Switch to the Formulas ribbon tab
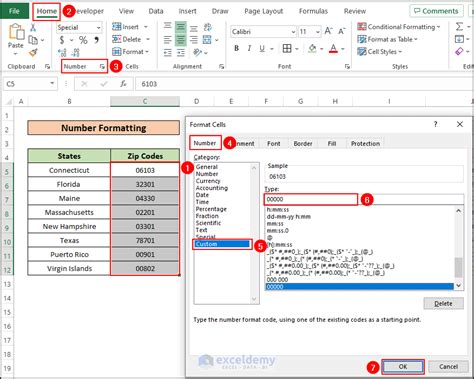 [313, 11]
